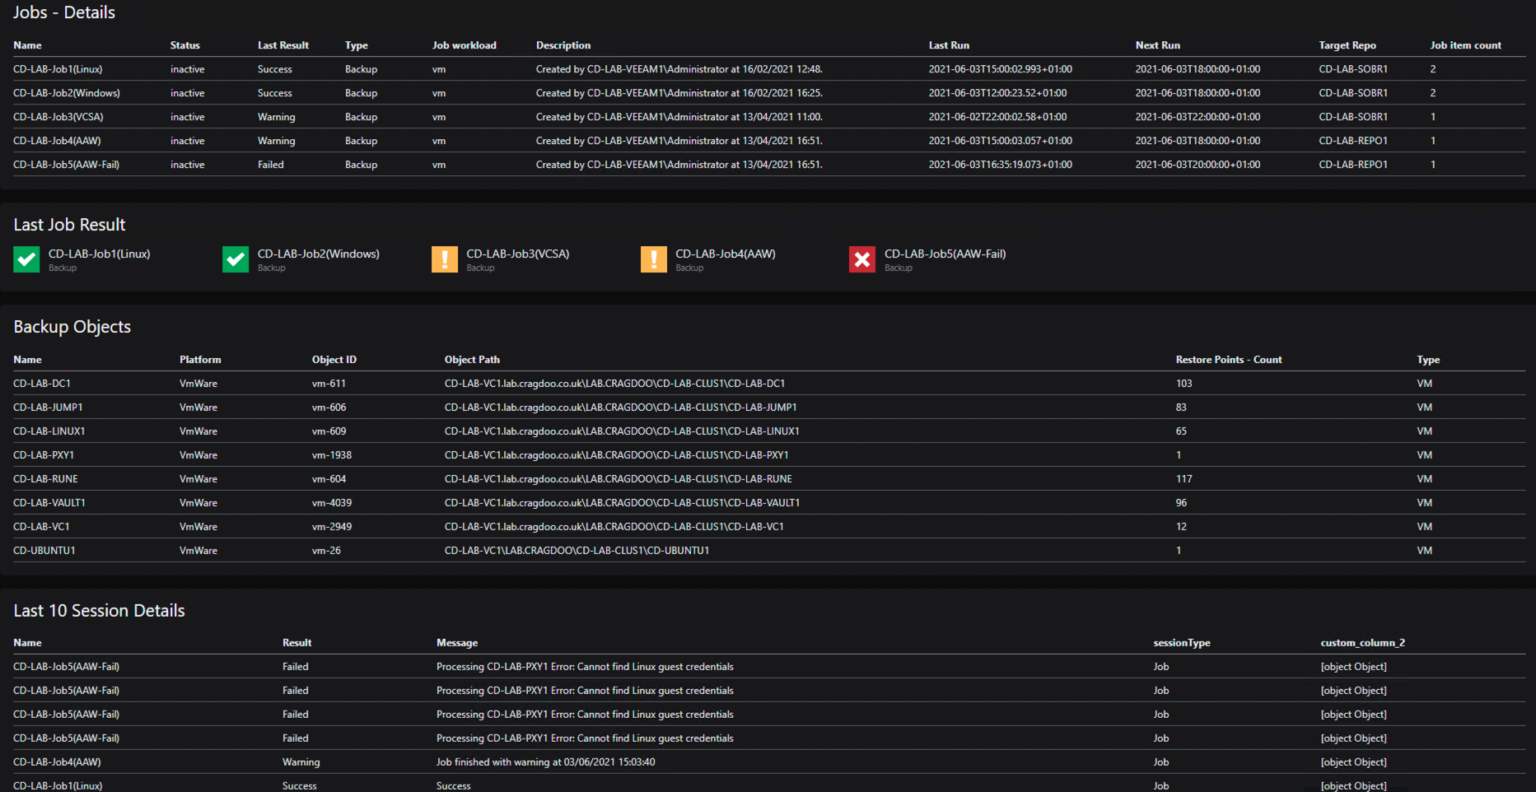Click the Result column header in session details
Viewport: 1536px width, 792px height.
(295, 642)
